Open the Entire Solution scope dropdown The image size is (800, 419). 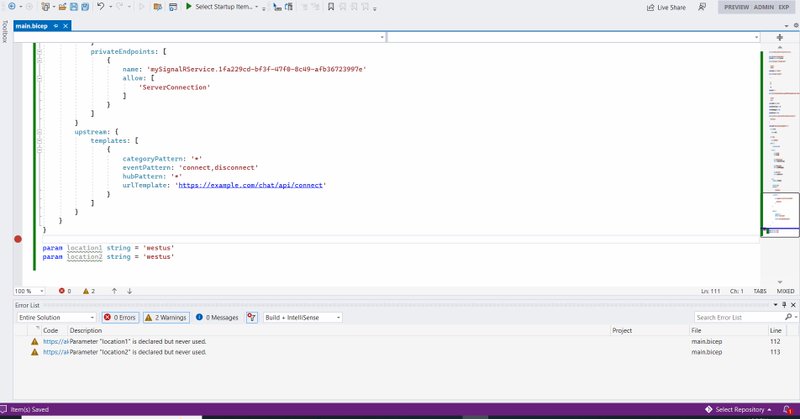(56, 317)
